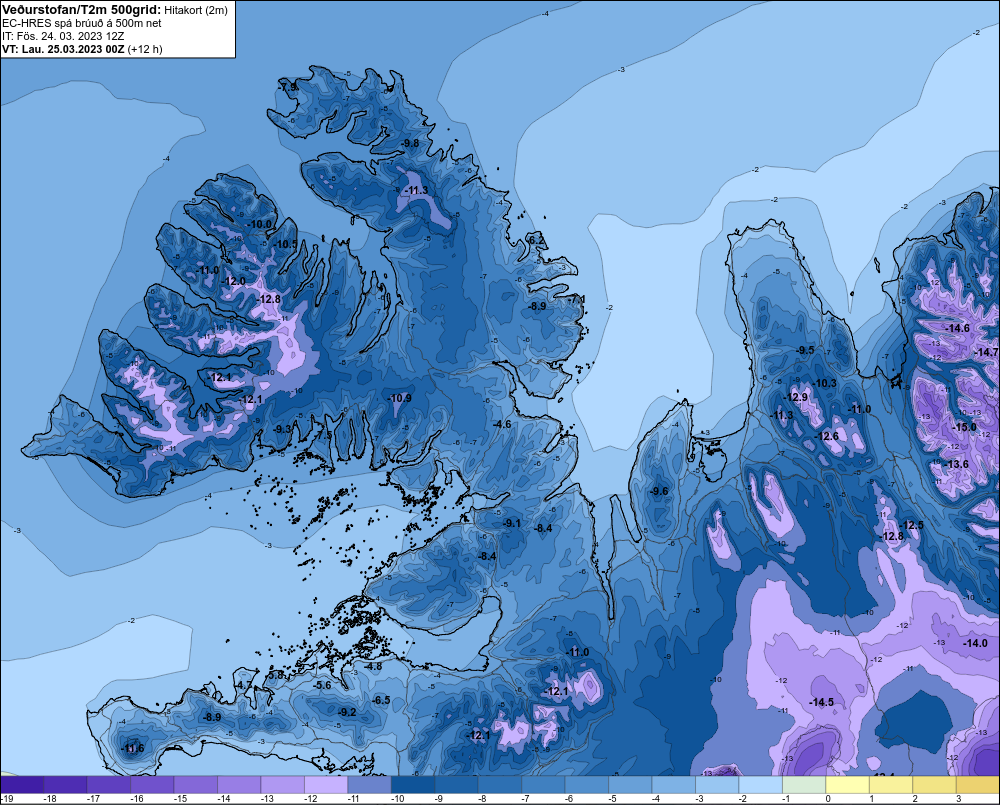Click the -9.5 temperature value on the map
This screenshot has height=805, width=1000.
[x=805, y=350]
